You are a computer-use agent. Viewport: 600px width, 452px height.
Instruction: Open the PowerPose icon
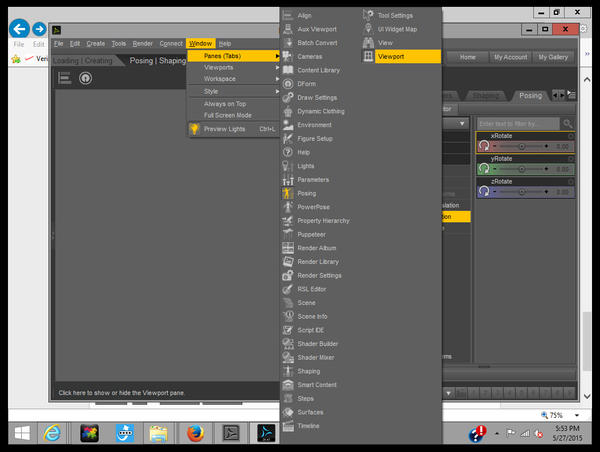288,207
